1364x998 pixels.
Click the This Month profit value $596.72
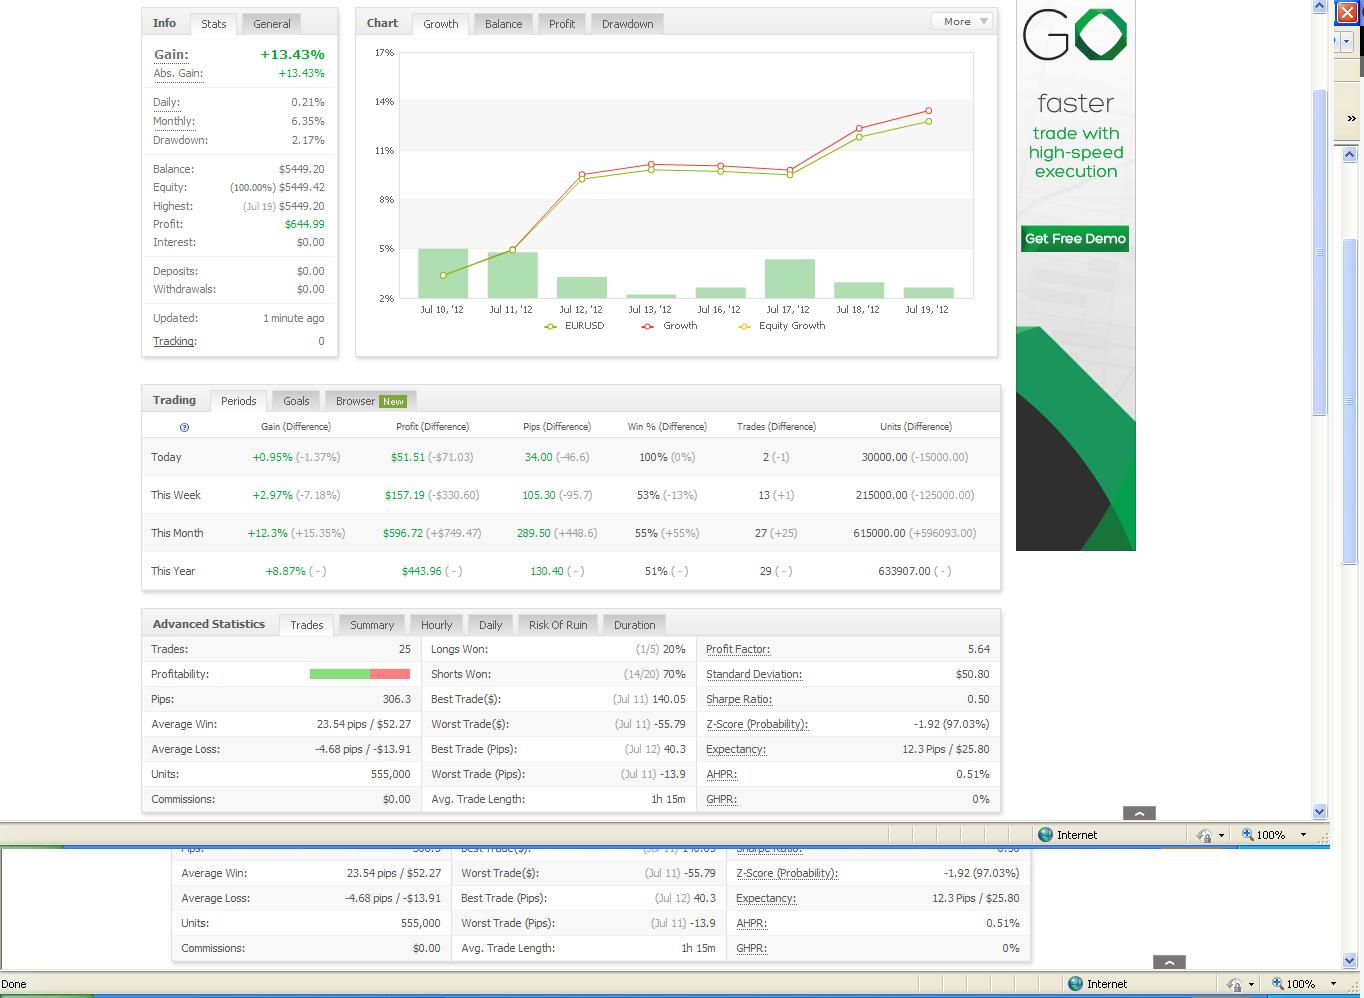(403, 533)
